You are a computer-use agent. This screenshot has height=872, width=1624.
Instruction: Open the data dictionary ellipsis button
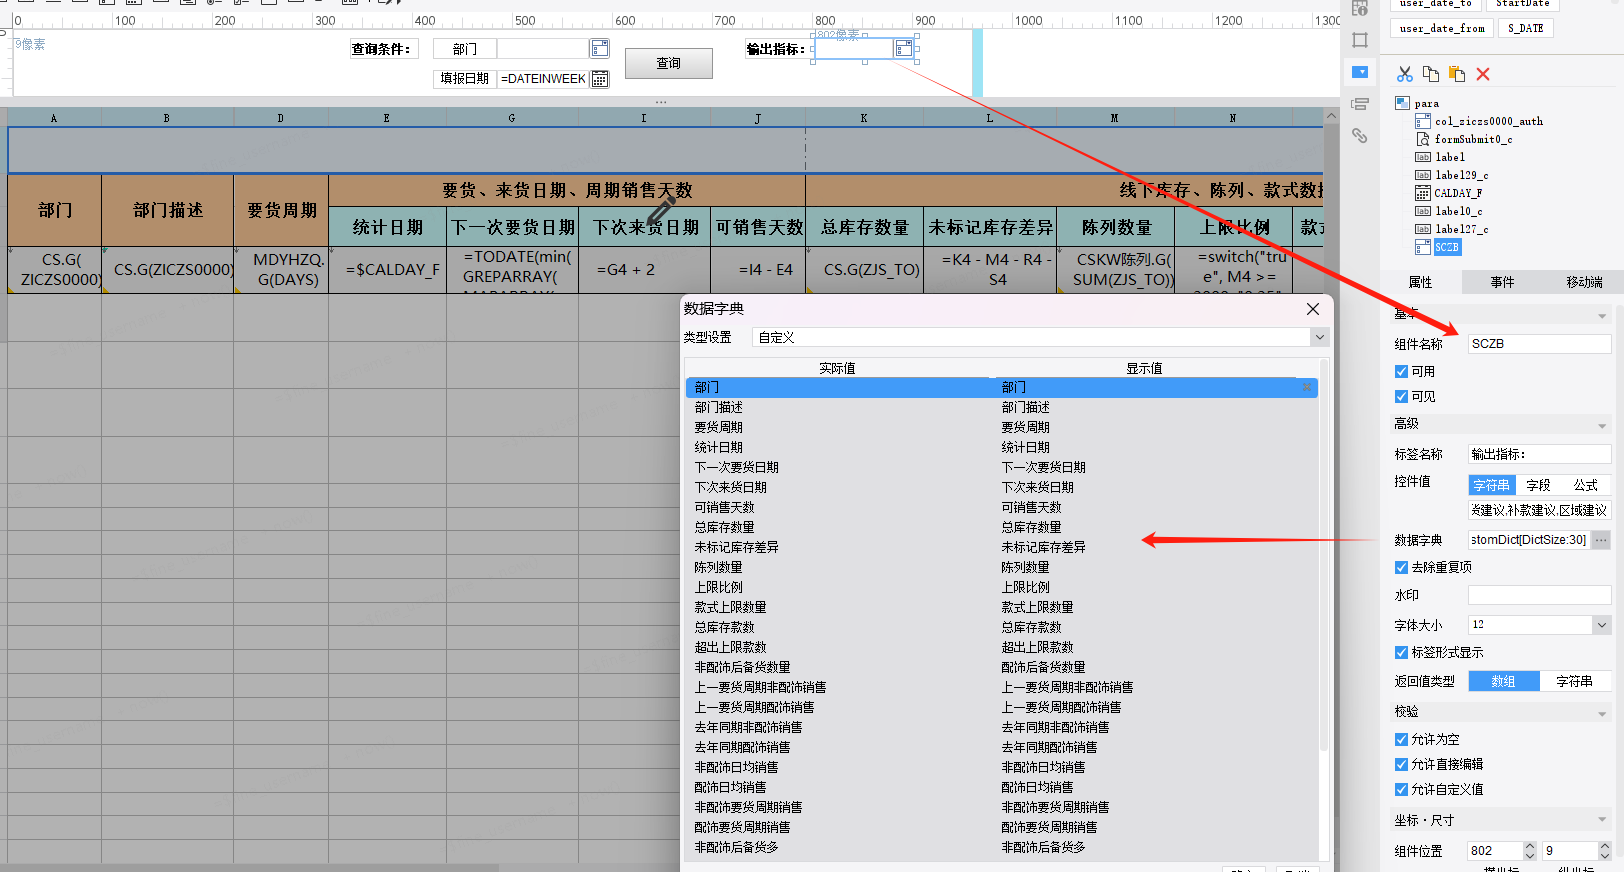tap(1601, 540)
